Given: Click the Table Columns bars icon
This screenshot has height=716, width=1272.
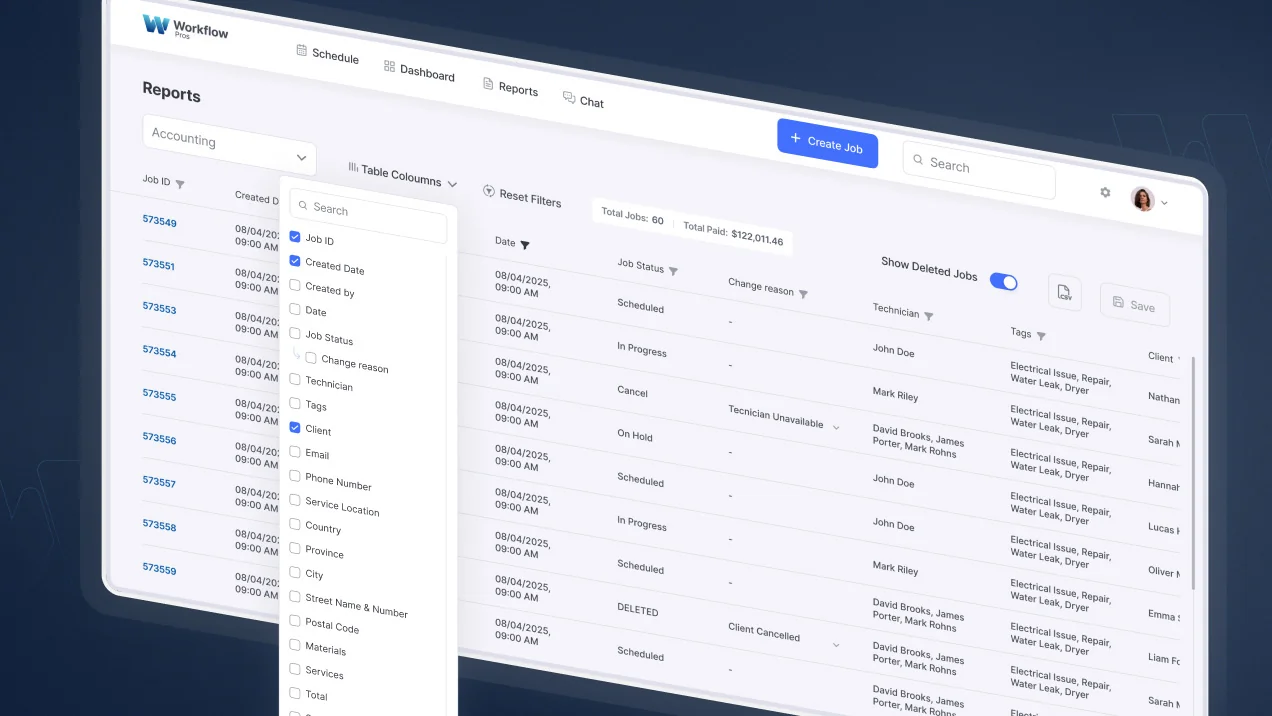Looking at the screenshot, I should [353, 167].
